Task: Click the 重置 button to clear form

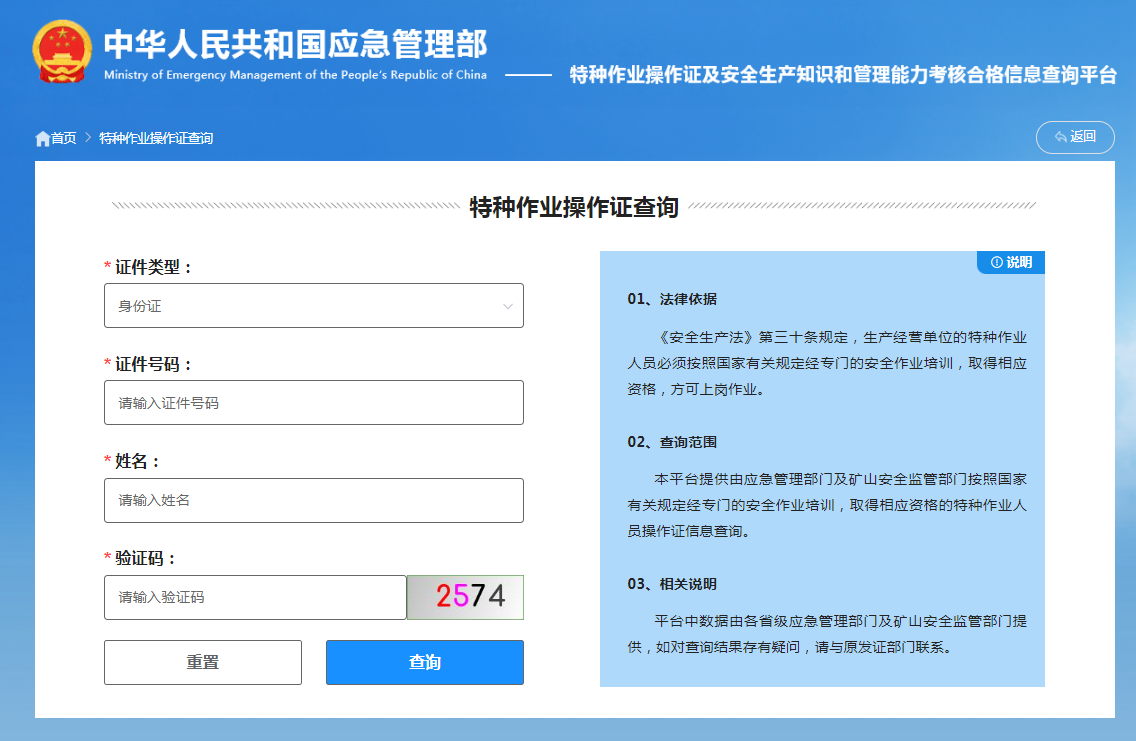Action: click(203, 662)
